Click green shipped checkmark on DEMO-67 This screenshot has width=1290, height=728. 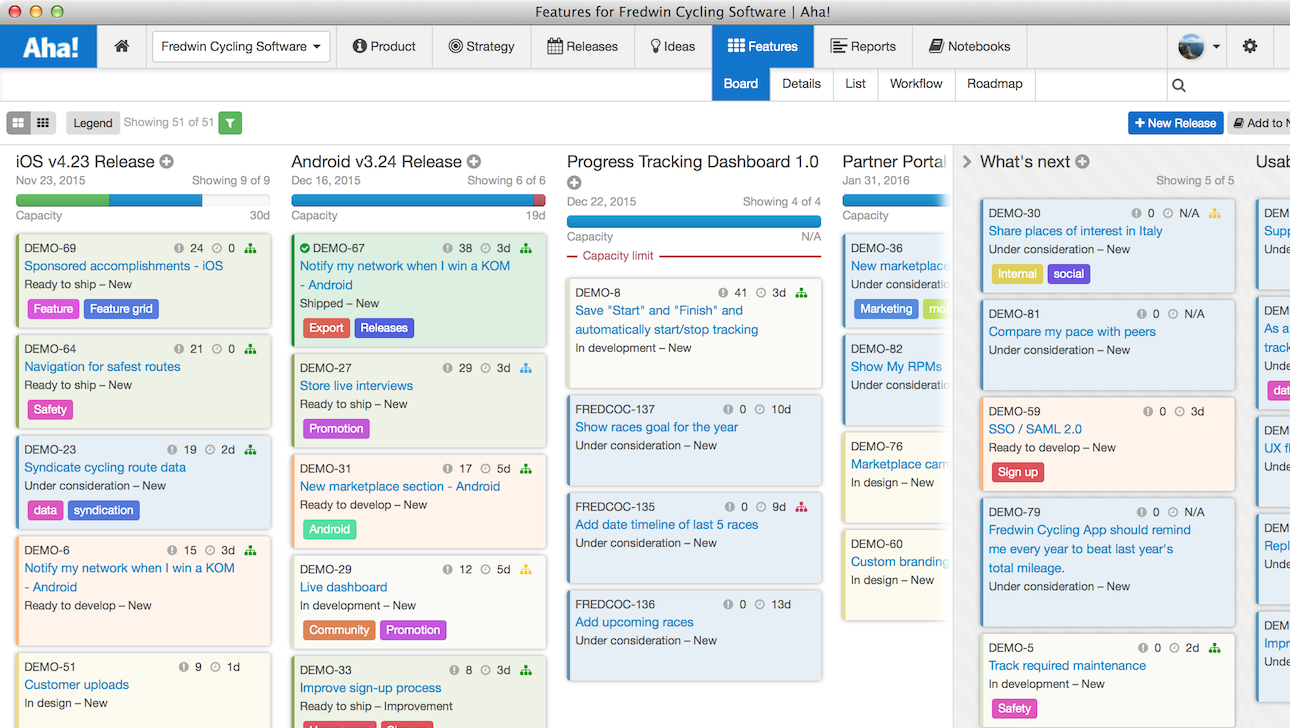click(x=305, y=248)
